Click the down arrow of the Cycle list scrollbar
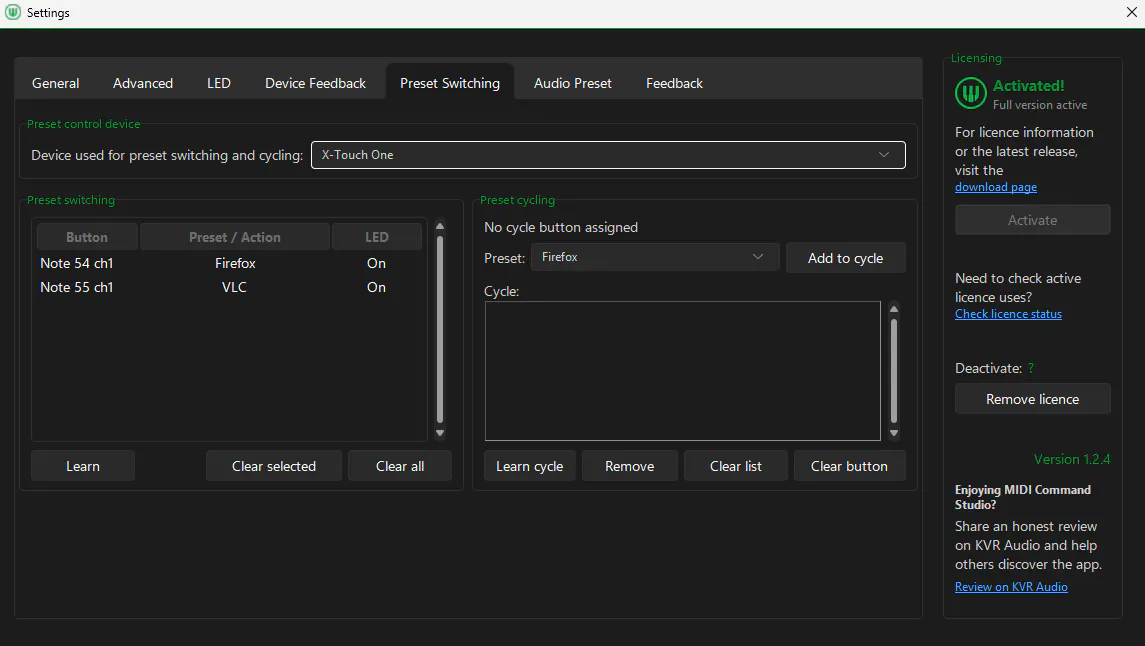This screenshot has width=1145, height=646. point(894,433)
